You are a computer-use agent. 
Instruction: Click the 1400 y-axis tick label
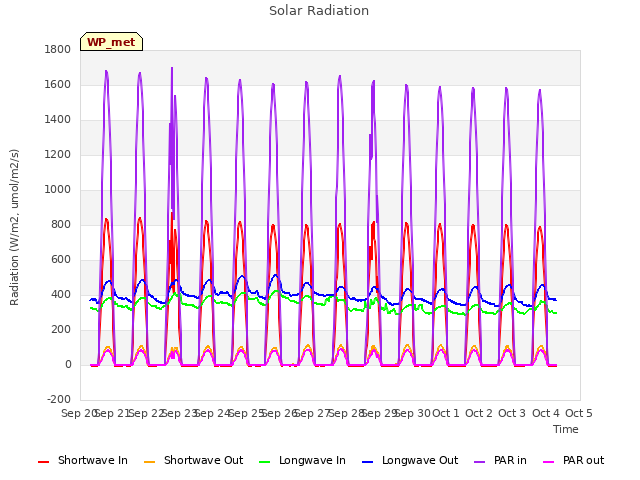pos(58,120)
